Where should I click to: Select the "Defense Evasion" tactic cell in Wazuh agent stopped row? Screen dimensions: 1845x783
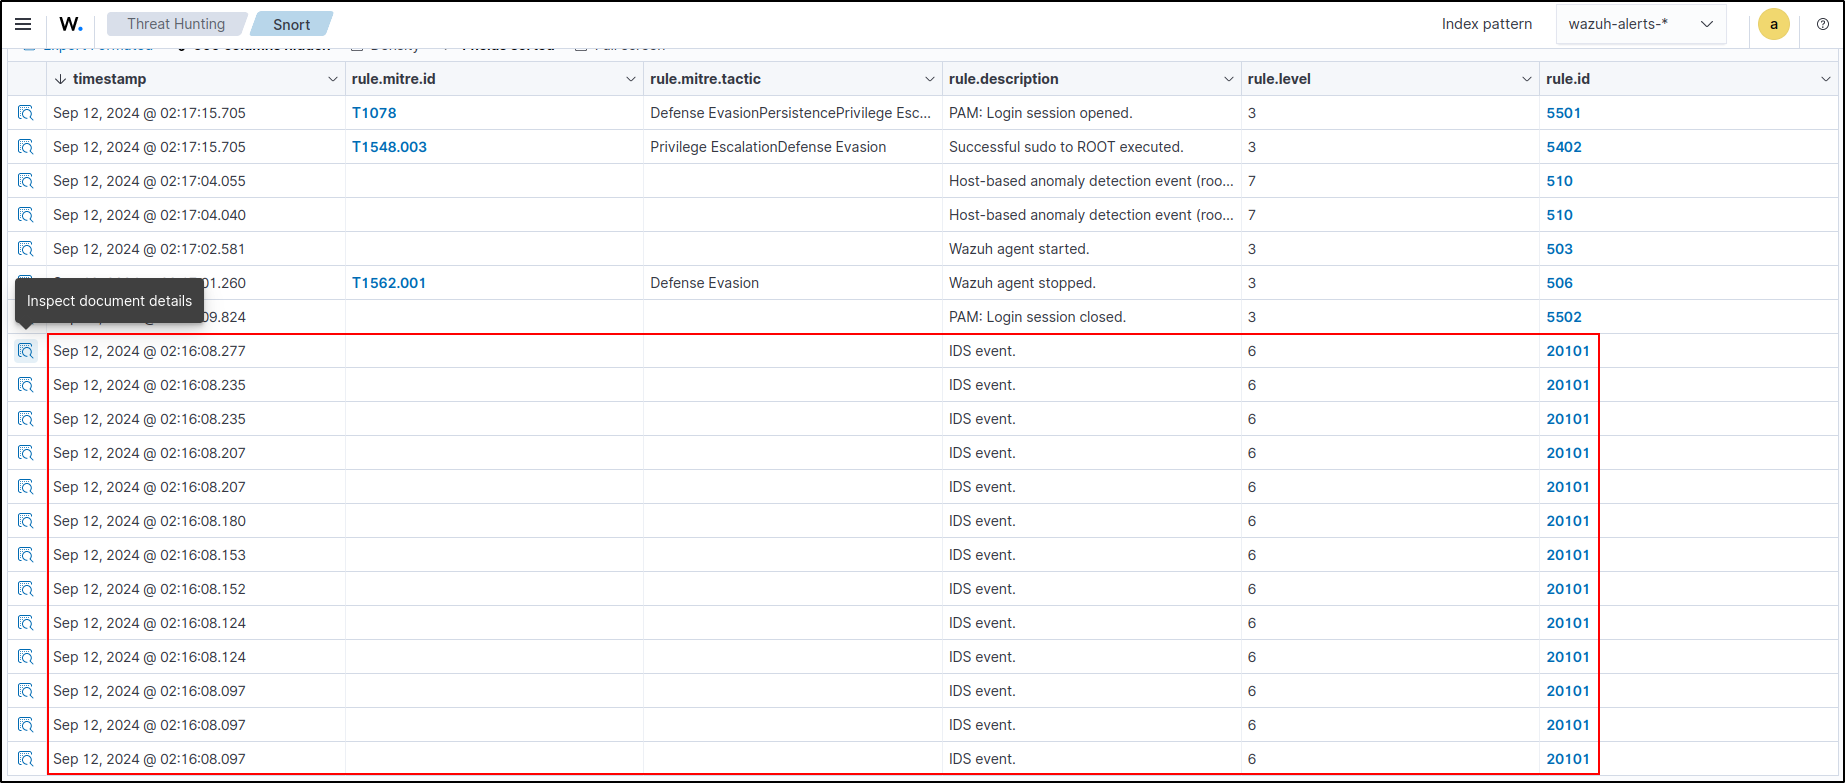(x=793, y=283)
